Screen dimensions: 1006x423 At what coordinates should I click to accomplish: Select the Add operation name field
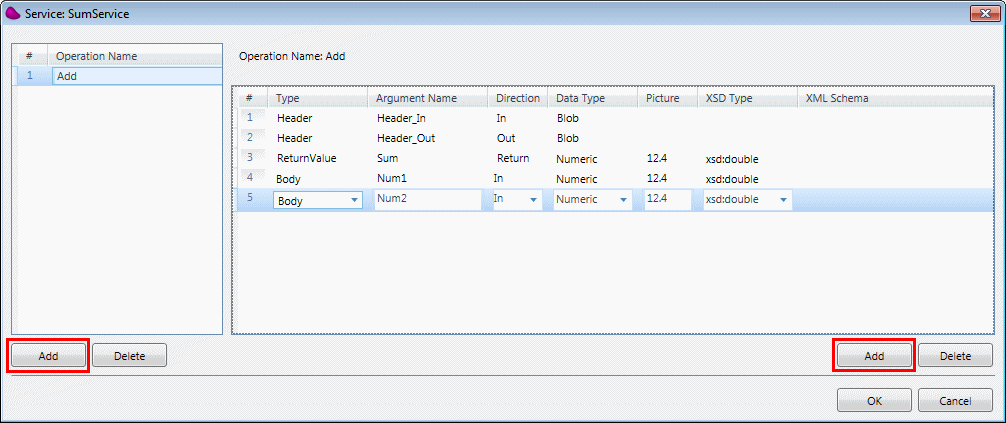point(137,76)
